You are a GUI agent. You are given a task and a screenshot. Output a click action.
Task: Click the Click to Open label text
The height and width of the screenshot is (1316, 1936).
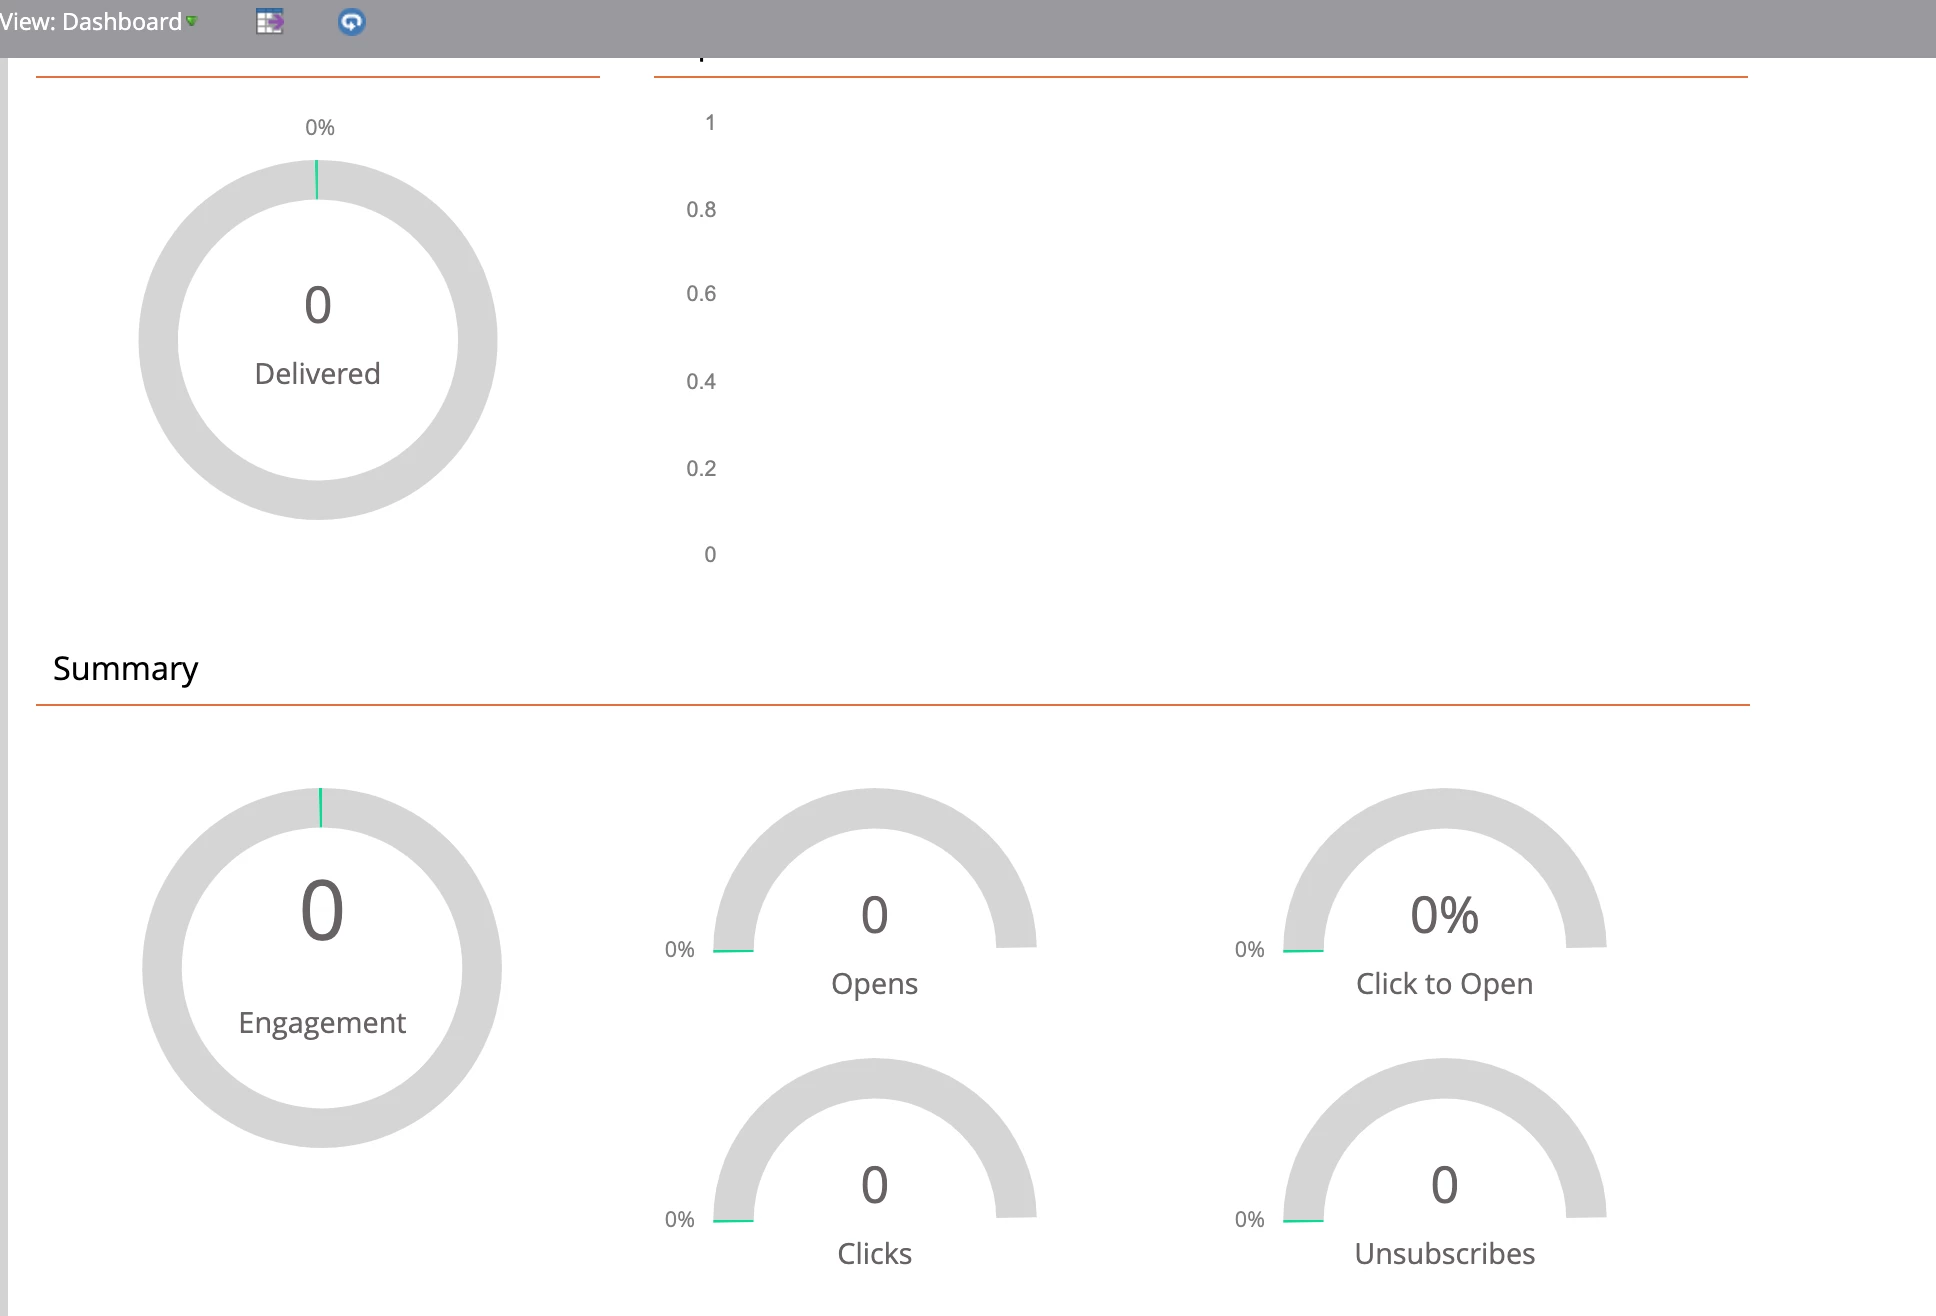point(1444,984)
